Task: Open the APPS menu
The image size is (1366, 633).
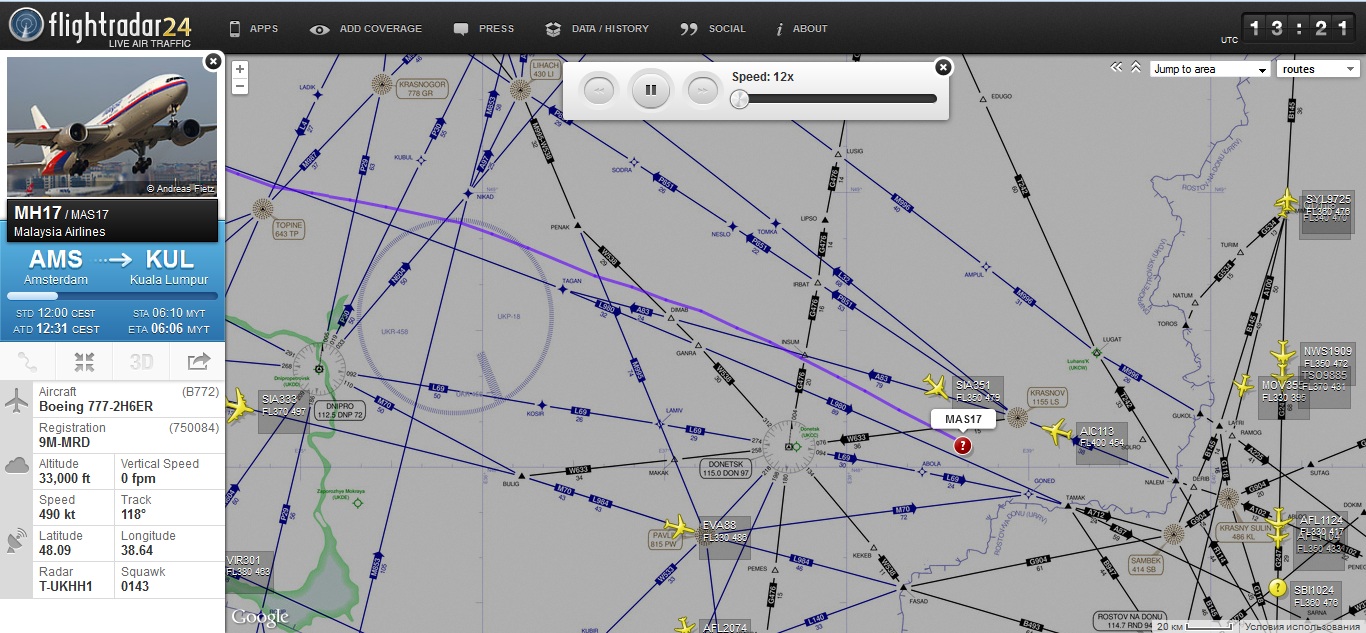Action: (253, 29)
